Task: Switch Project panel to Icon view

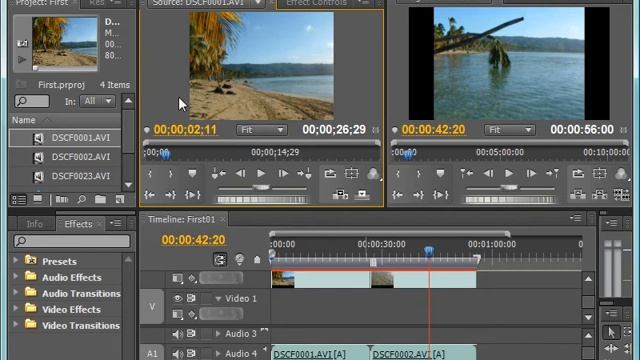Action: tap(38, 199)
